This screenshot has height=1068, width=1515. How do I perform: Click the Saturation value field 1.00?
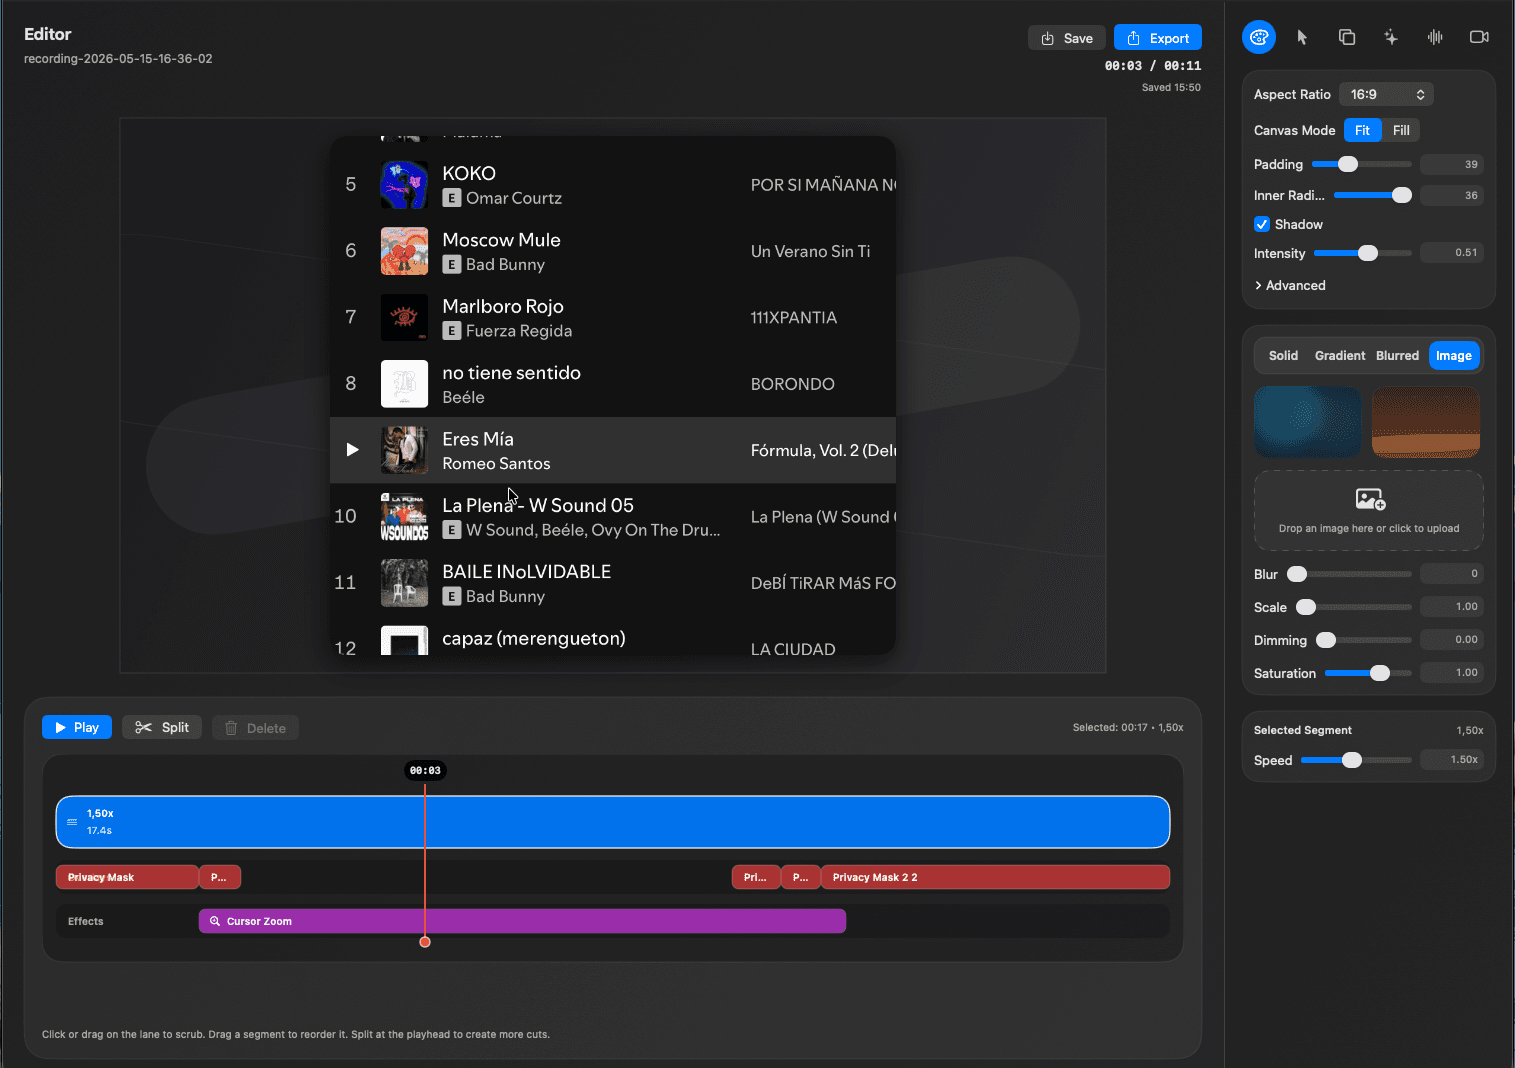coord(1452,673)
